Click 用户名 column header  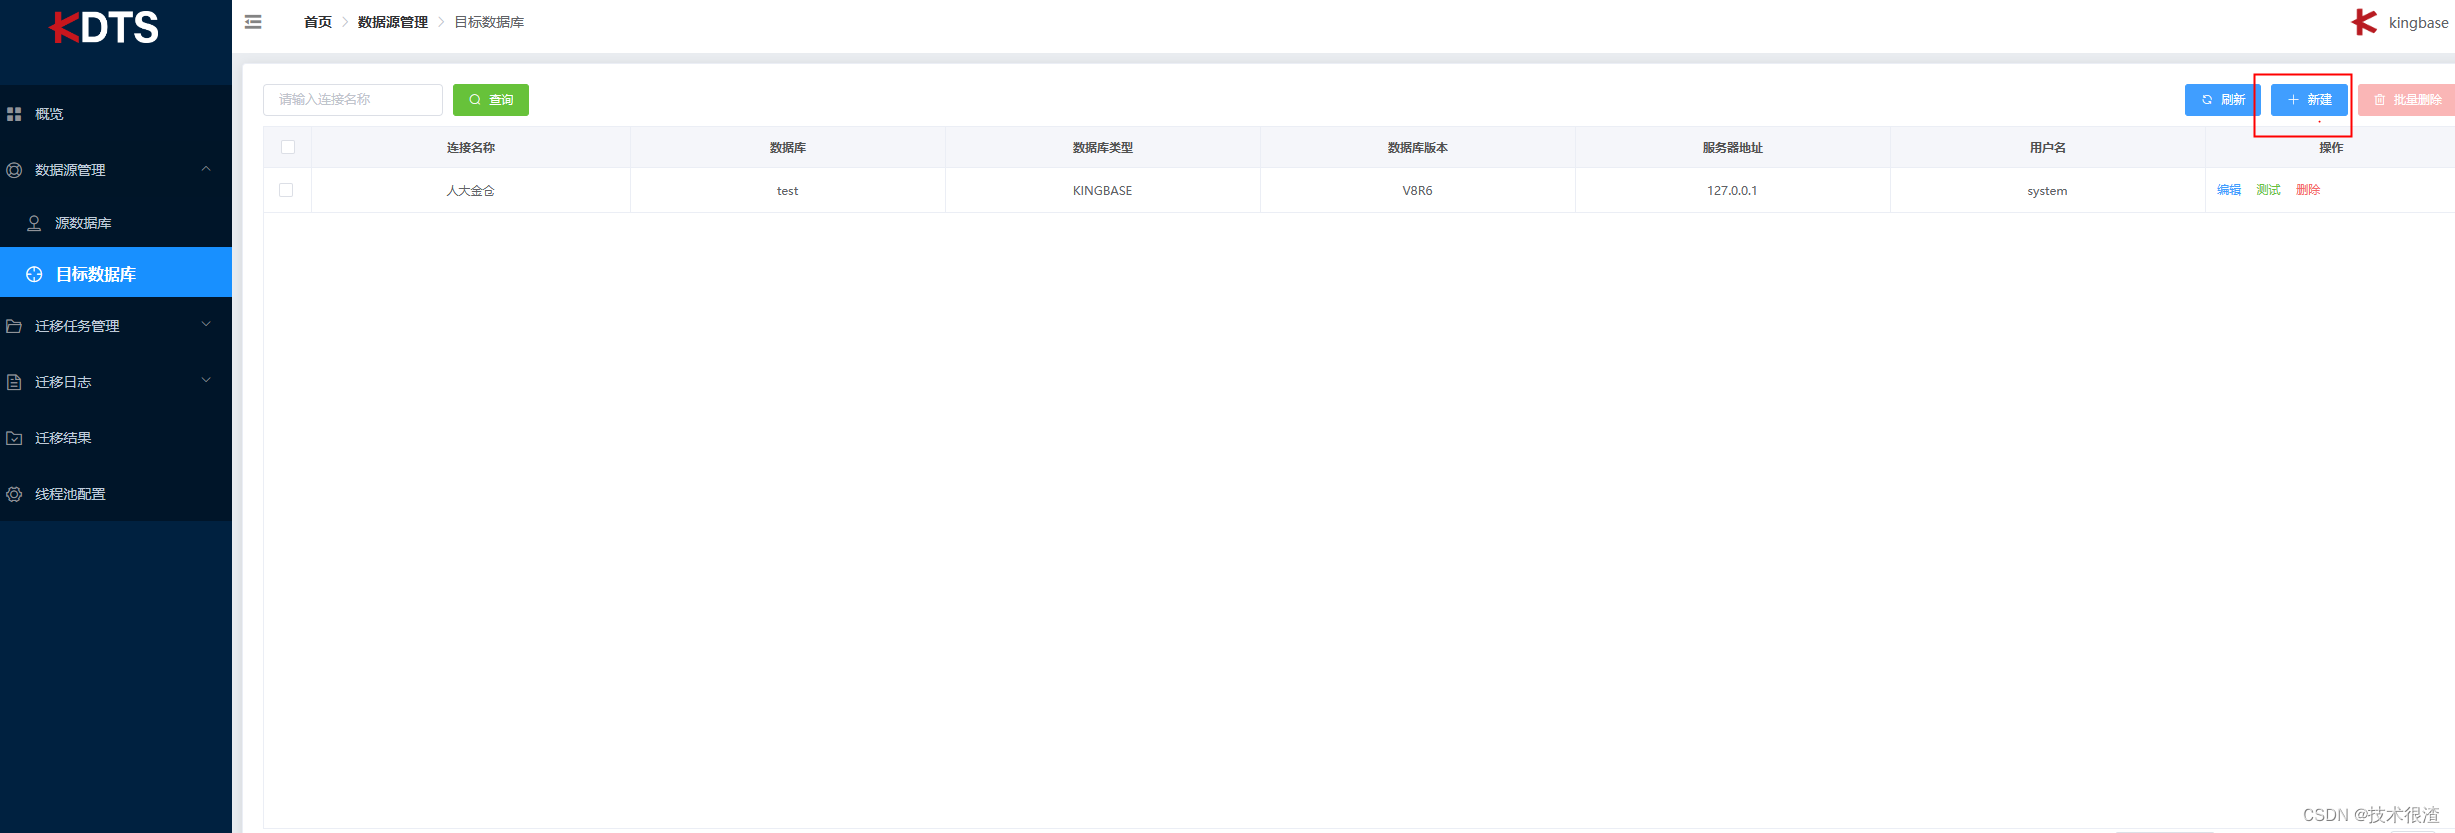coord(2047,147)
